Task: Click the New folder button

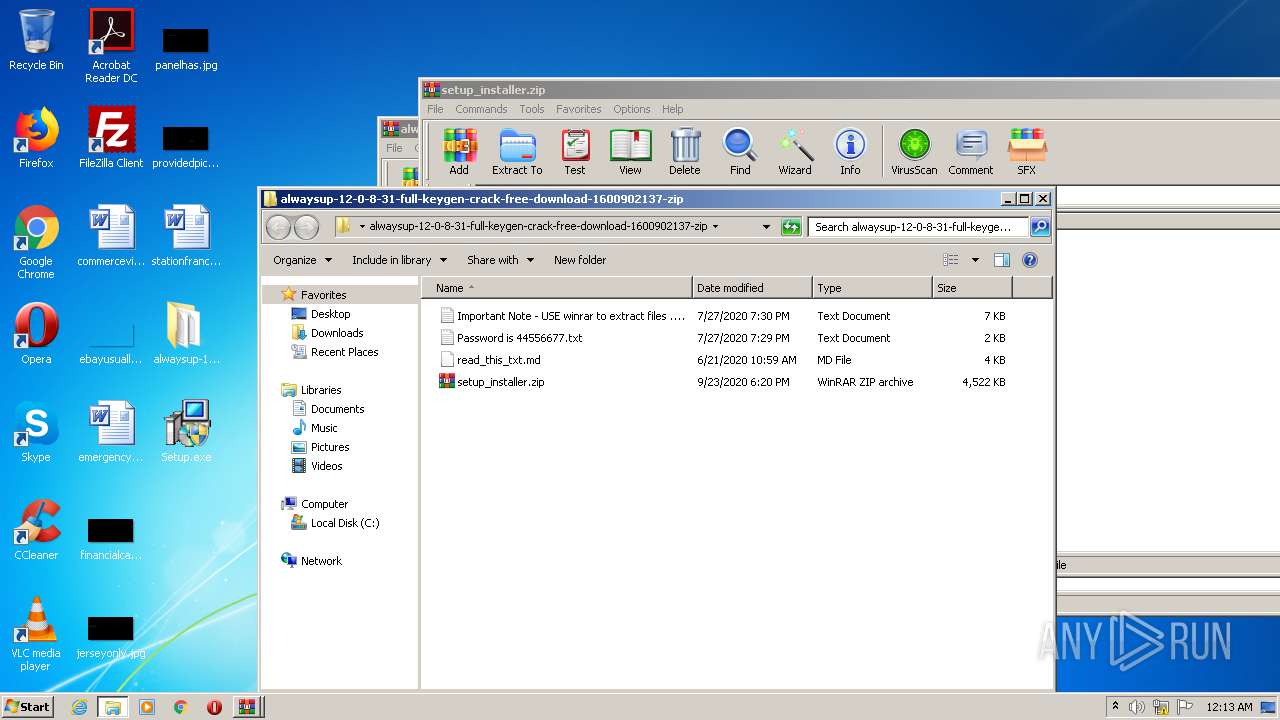Action: [x=580, y=260]
